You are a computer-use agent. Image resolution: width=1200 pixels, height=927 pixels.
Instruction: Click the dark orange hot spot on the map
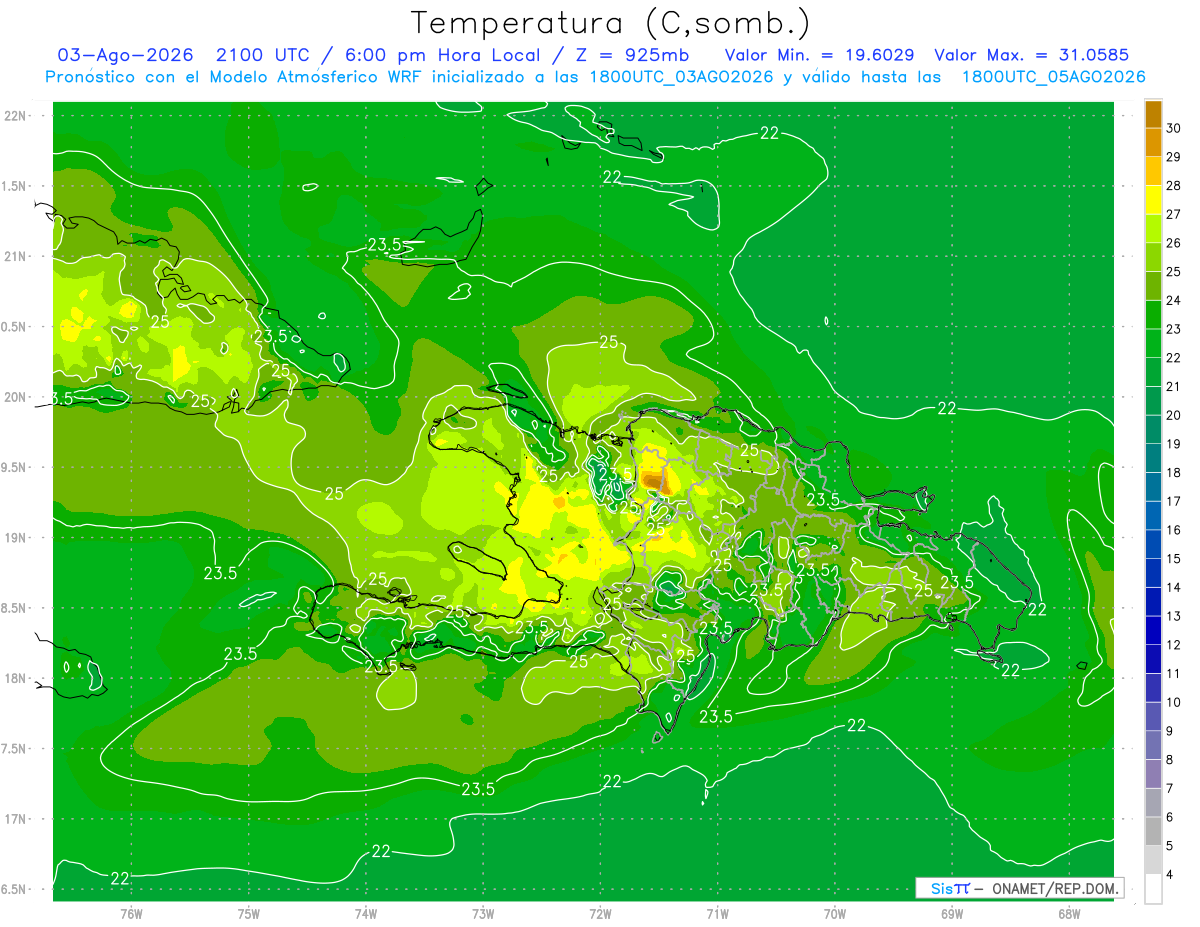[x=654, y=482]
